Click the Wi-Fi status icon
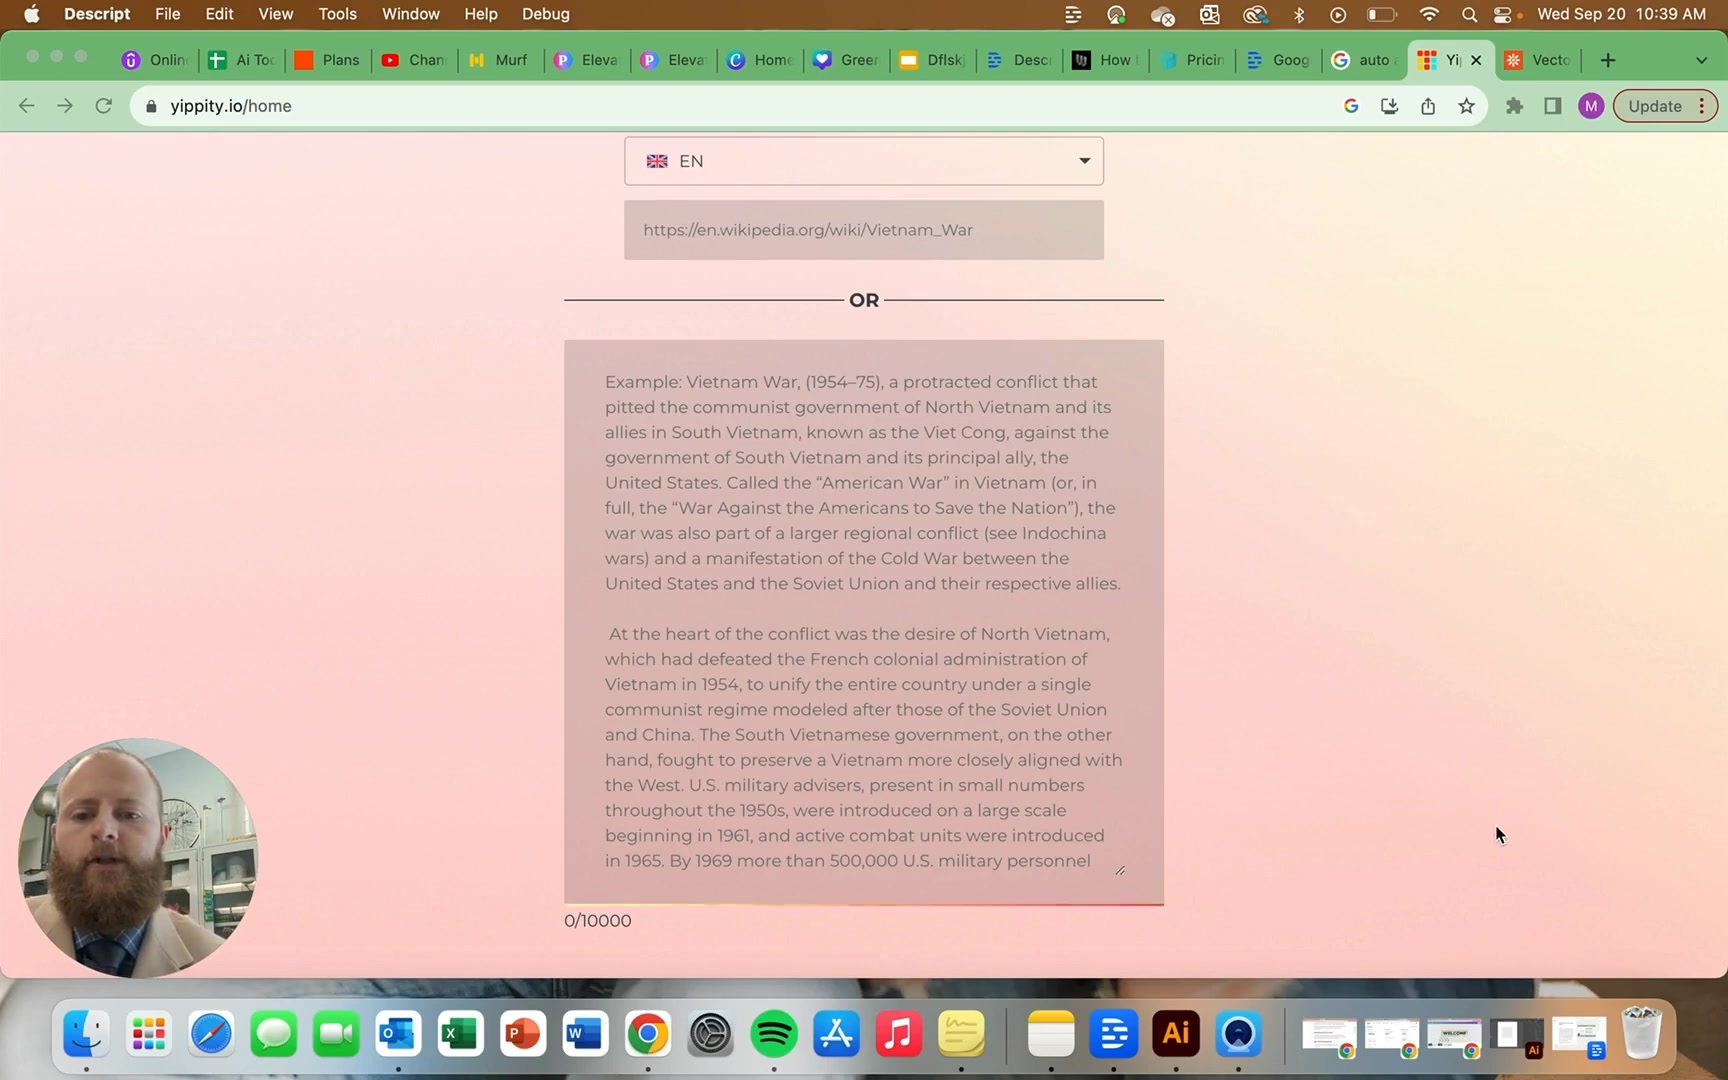This screenshot has width=1728, height=1080. pos(1429,14)
